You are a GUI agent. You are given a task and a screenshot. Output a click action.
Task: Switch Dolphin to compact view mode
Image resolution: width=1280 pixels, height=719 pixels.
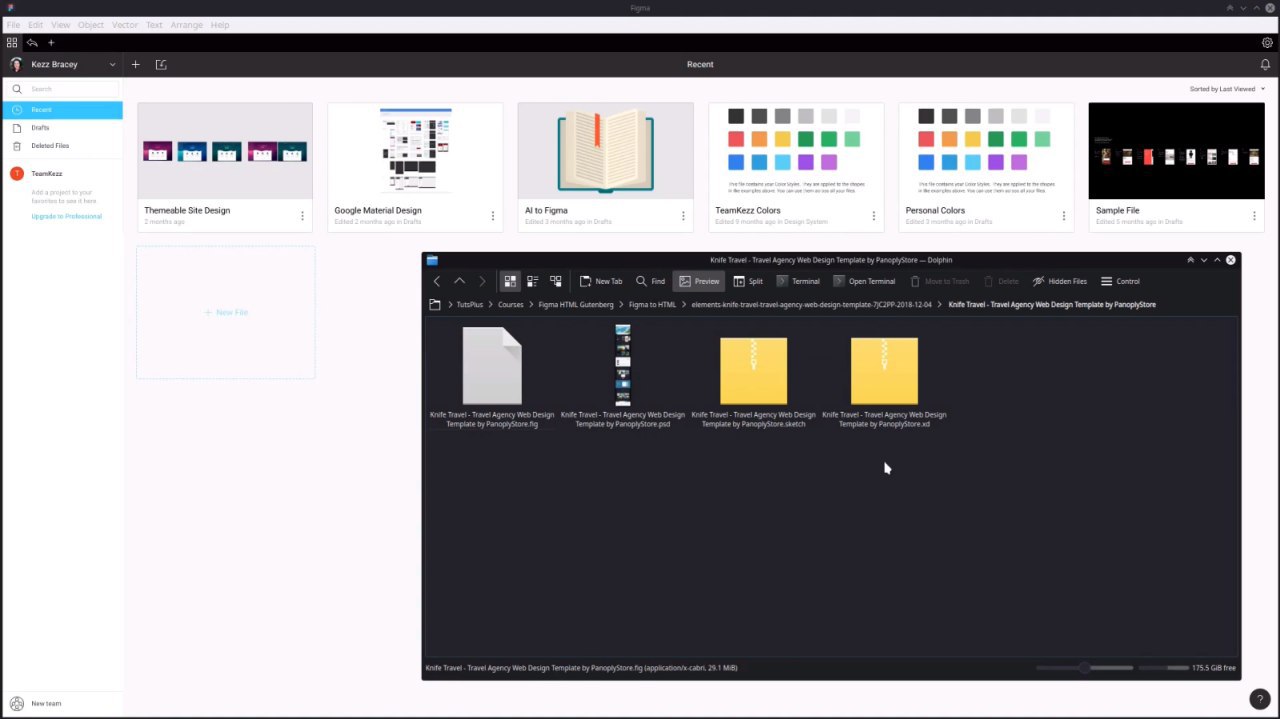(533, 281)
